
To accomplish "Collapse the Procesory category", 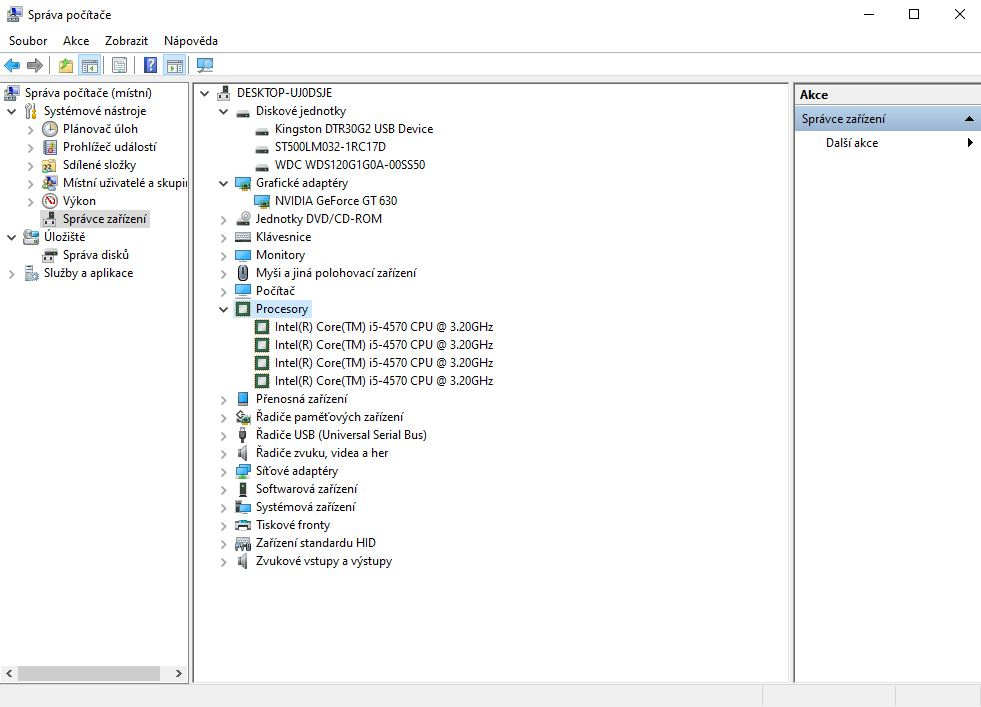I will (x=223, y=309).
